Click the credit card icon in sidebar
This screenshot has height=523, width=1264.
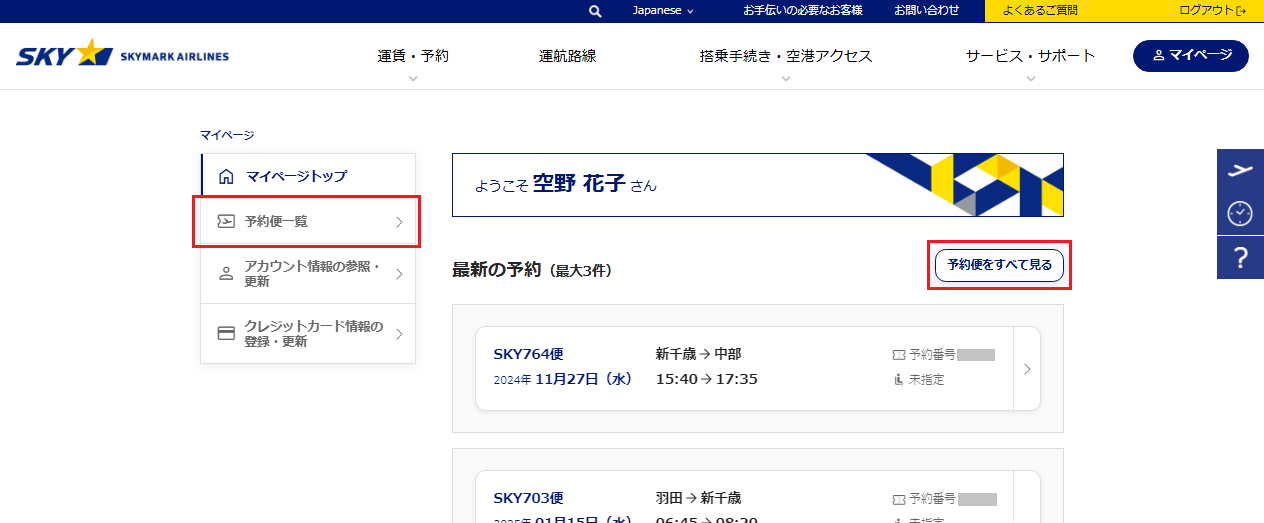pyautogui.click(x=226, y=333)
